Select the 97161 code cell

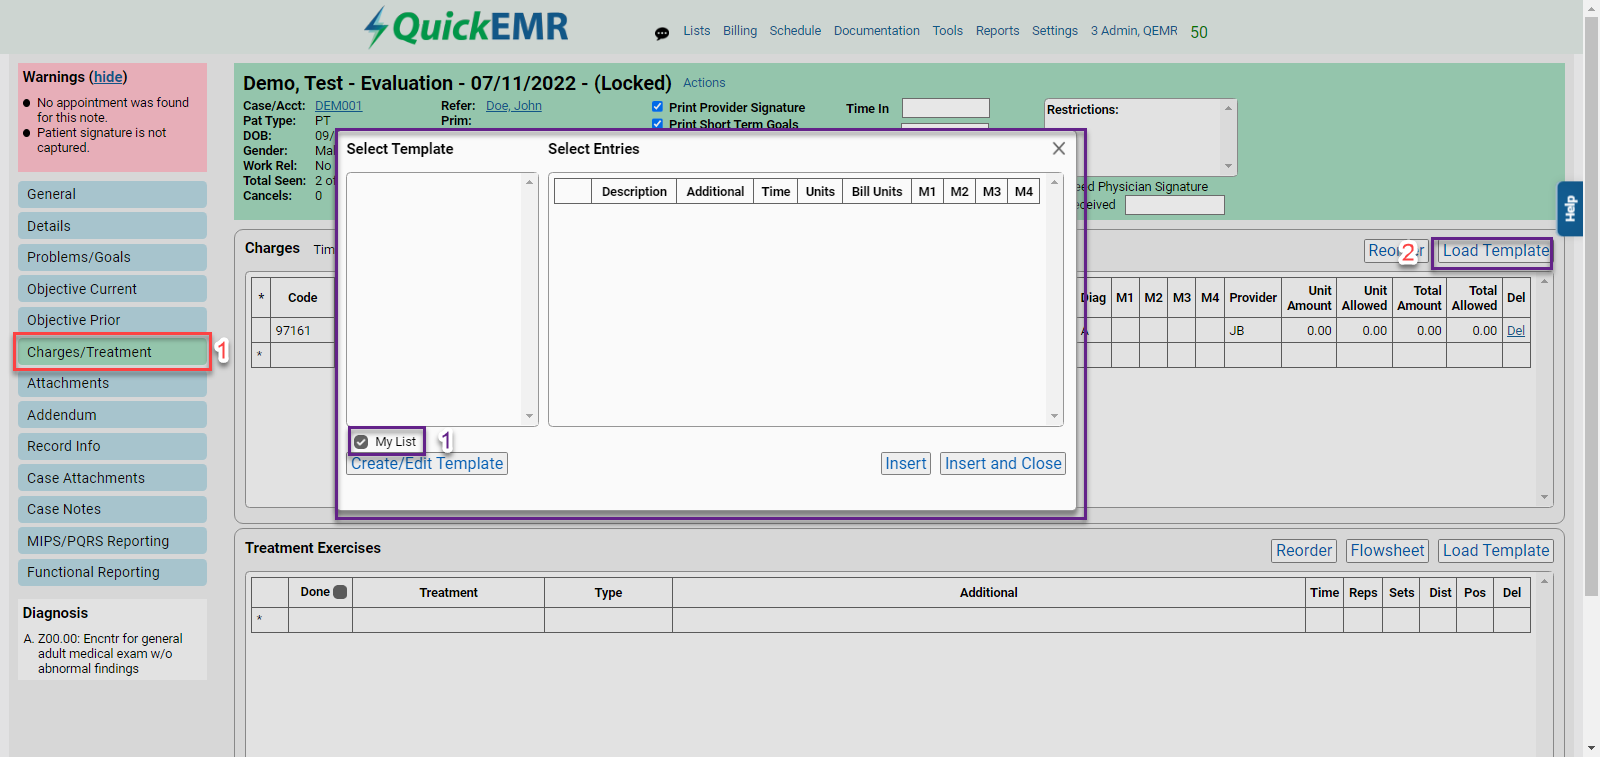point(302,331)
